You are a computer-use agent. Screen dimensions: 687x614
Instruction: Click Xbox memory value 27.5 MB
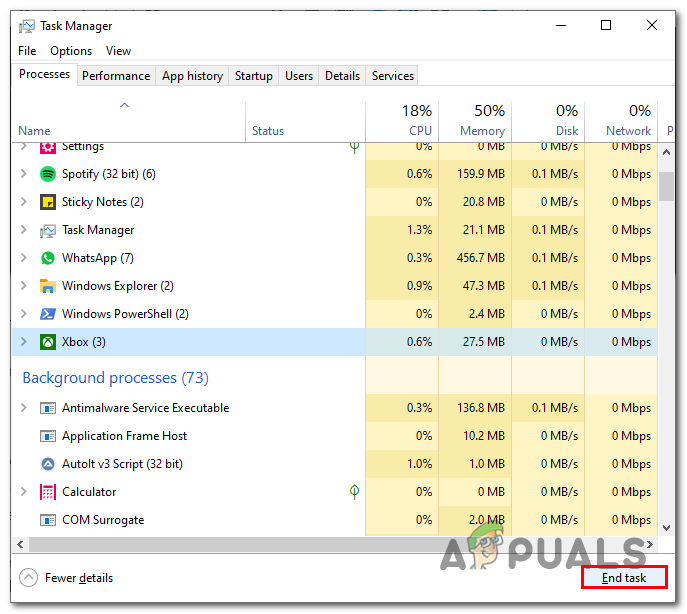[483, 342]
